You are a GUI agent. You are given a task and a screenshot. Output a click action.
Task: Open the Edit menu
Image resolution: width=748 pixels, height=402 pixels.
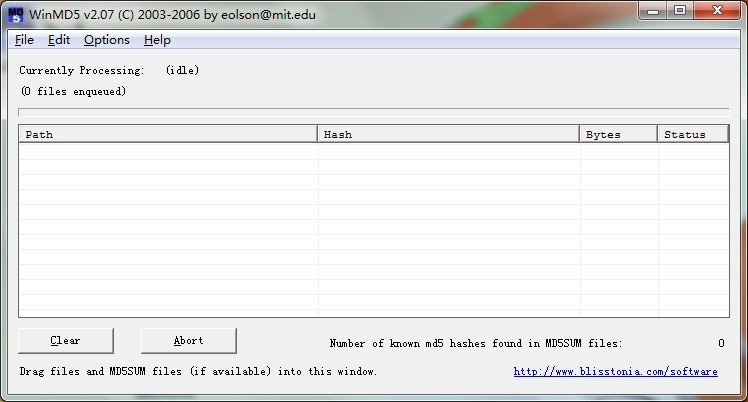(59, 40)
